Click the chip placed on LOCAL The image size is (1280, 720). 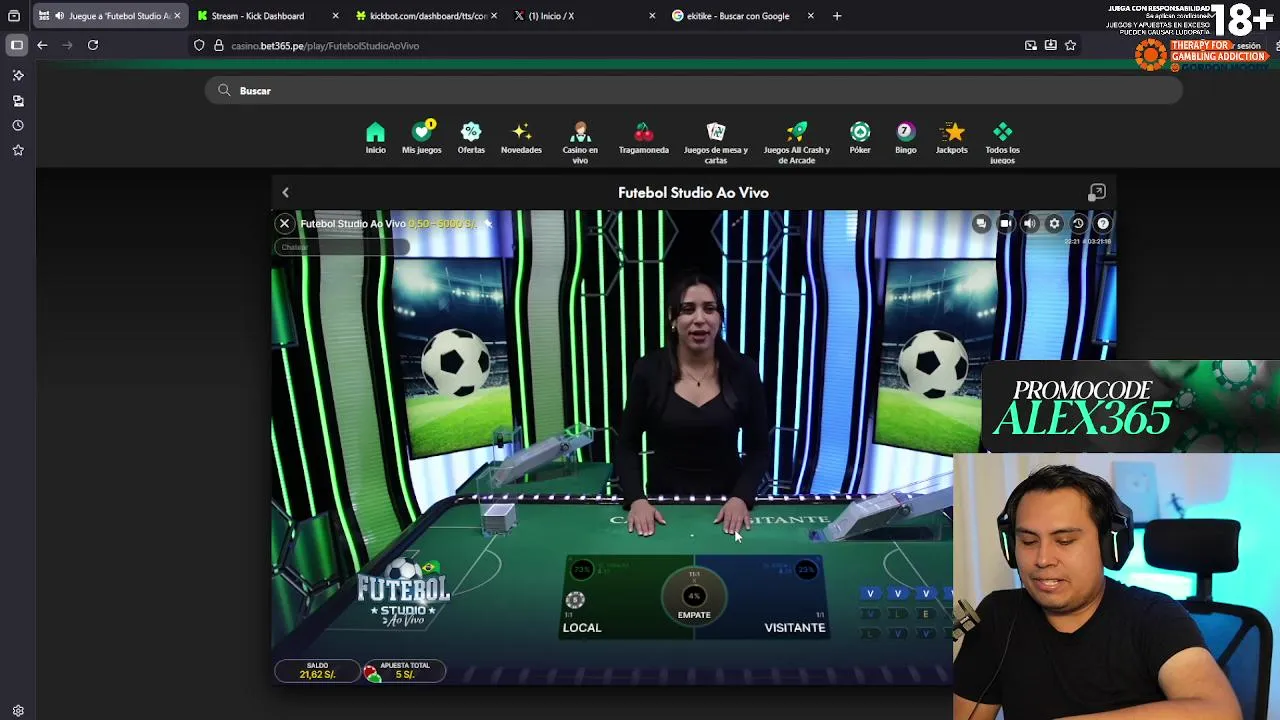(575, 600)
